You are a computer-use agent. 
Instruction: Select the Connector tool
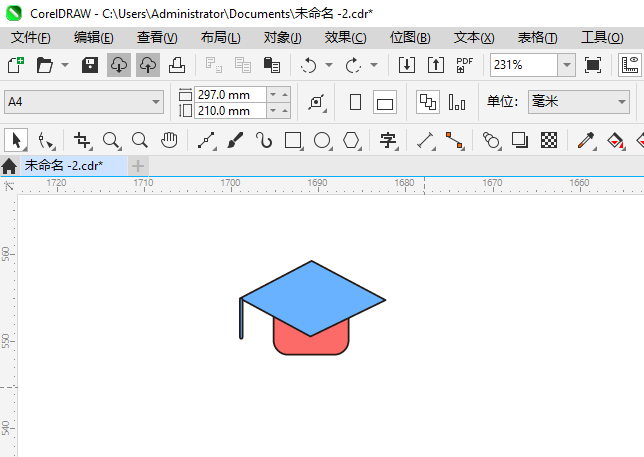[455, 140]
